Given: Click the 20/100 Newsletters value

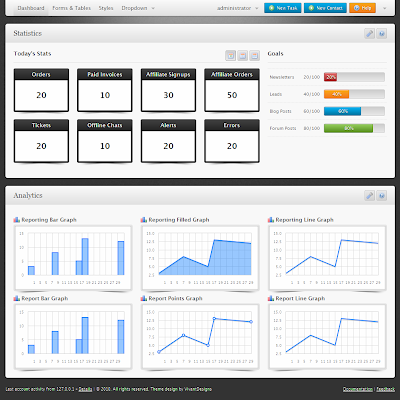Looking at the screenshot, I should click(312, 77).
